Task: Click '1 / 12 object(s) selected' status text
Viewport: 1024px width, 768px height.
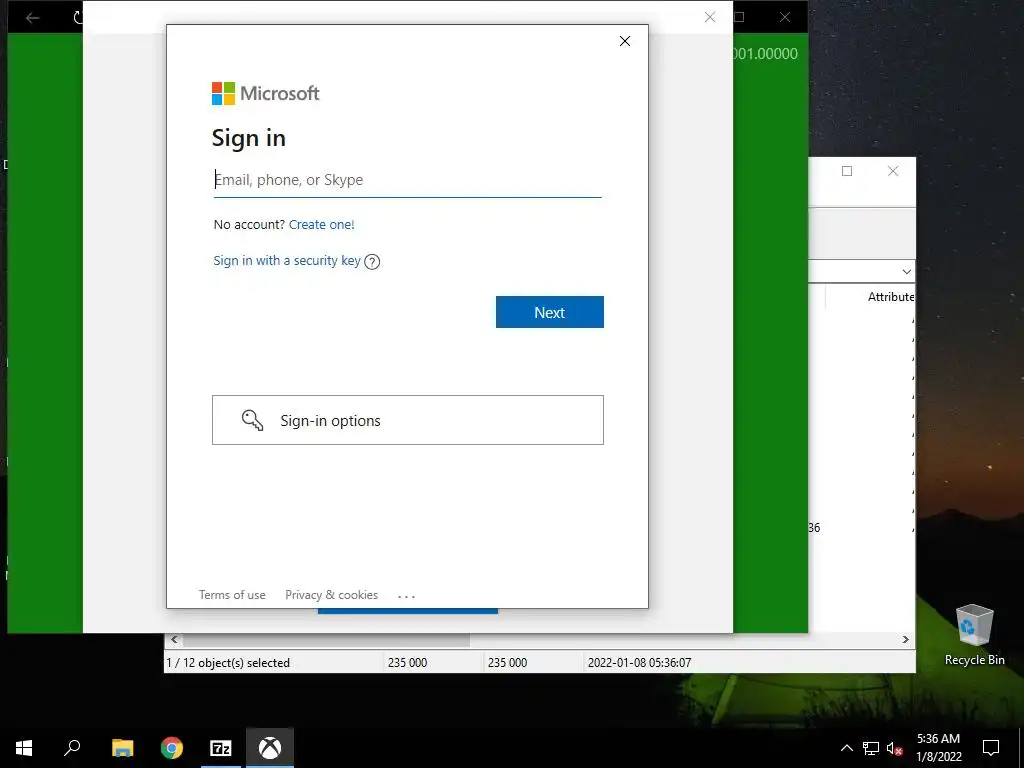Action: (228, 662)
